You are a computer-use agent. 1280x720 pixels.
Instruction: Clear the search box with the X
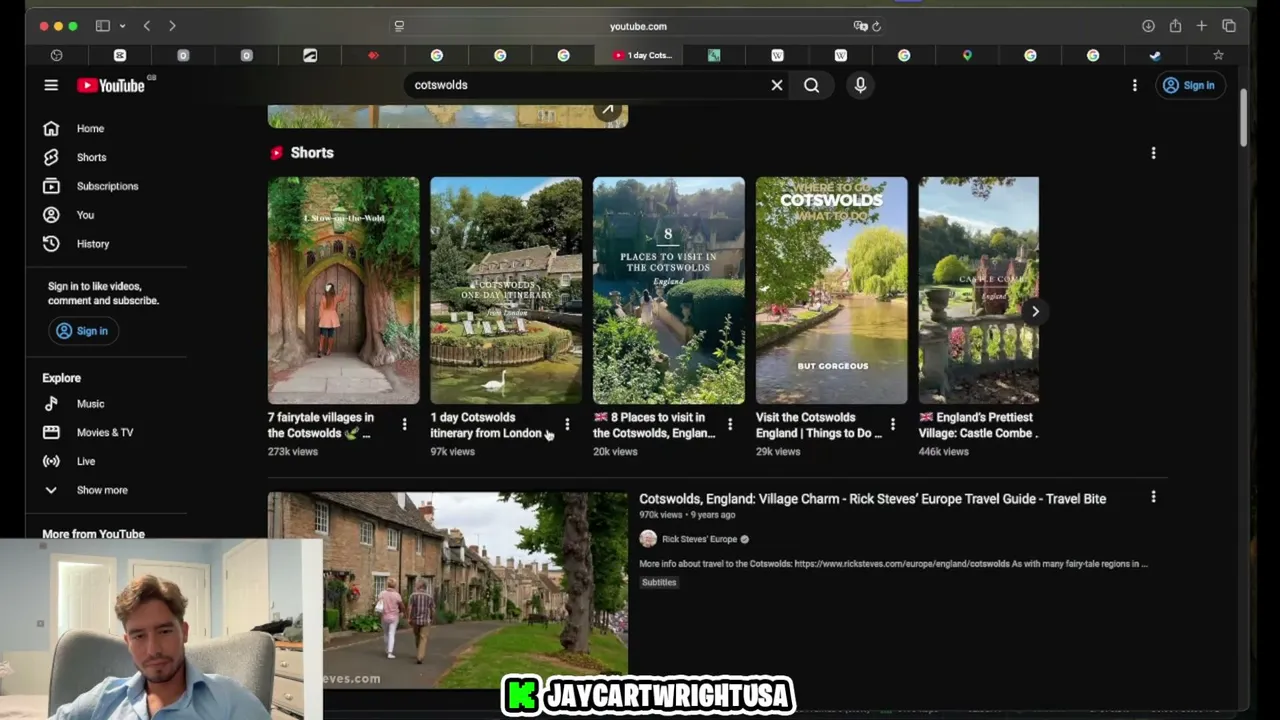click(777, 85)
